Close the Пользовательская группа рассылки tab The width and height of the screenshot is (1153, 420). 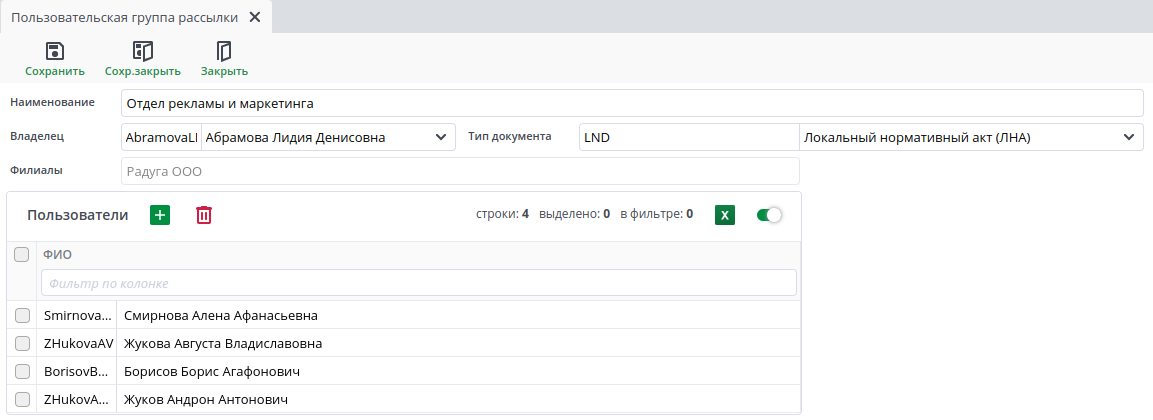[x=255, y=18]
